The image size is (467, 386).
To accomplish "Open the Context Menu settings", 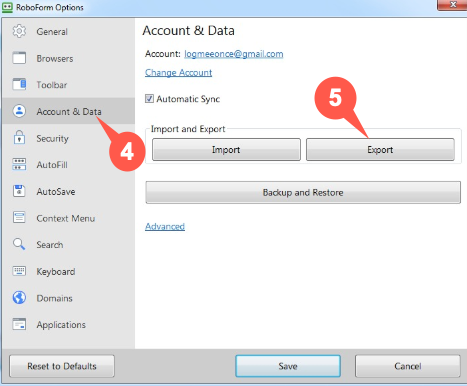I will (x=68, y=218).
